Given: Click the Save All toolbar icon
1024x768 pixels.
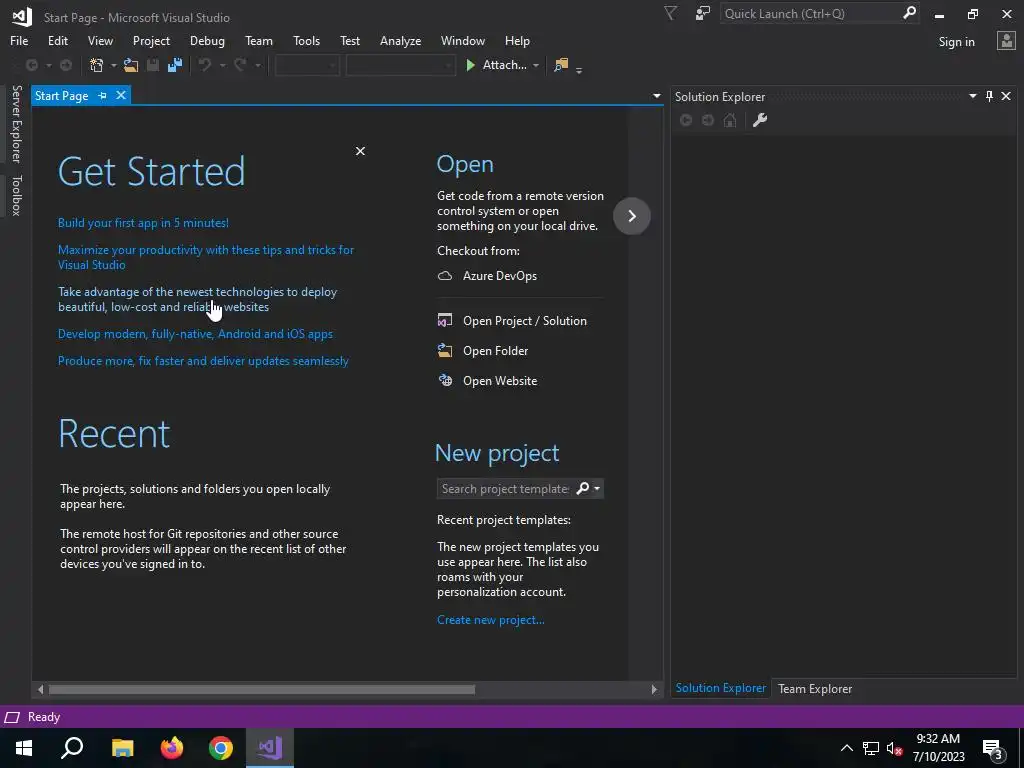Looking at the screenshot, I should (x=175, y=65).
